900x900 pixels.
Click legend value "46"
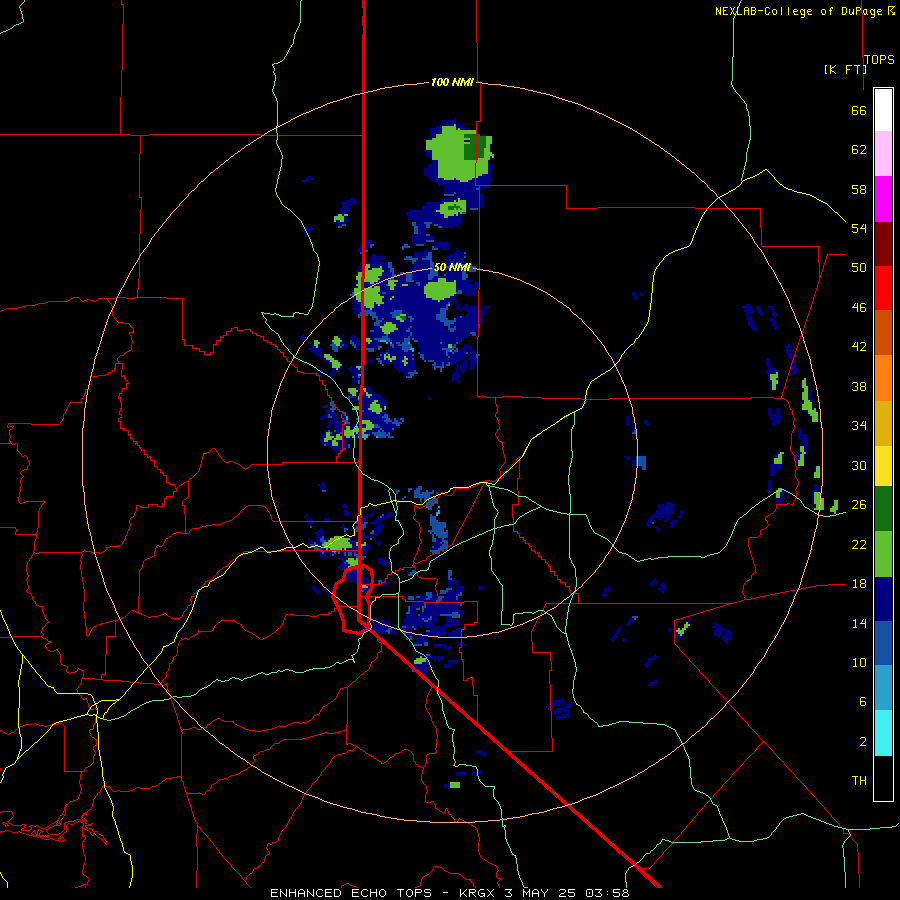(859, 308)
